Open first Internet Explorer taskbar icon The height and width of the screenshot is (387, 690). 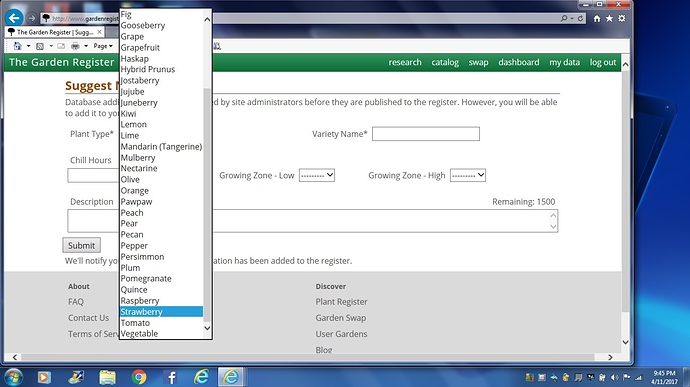coord(202,377)
